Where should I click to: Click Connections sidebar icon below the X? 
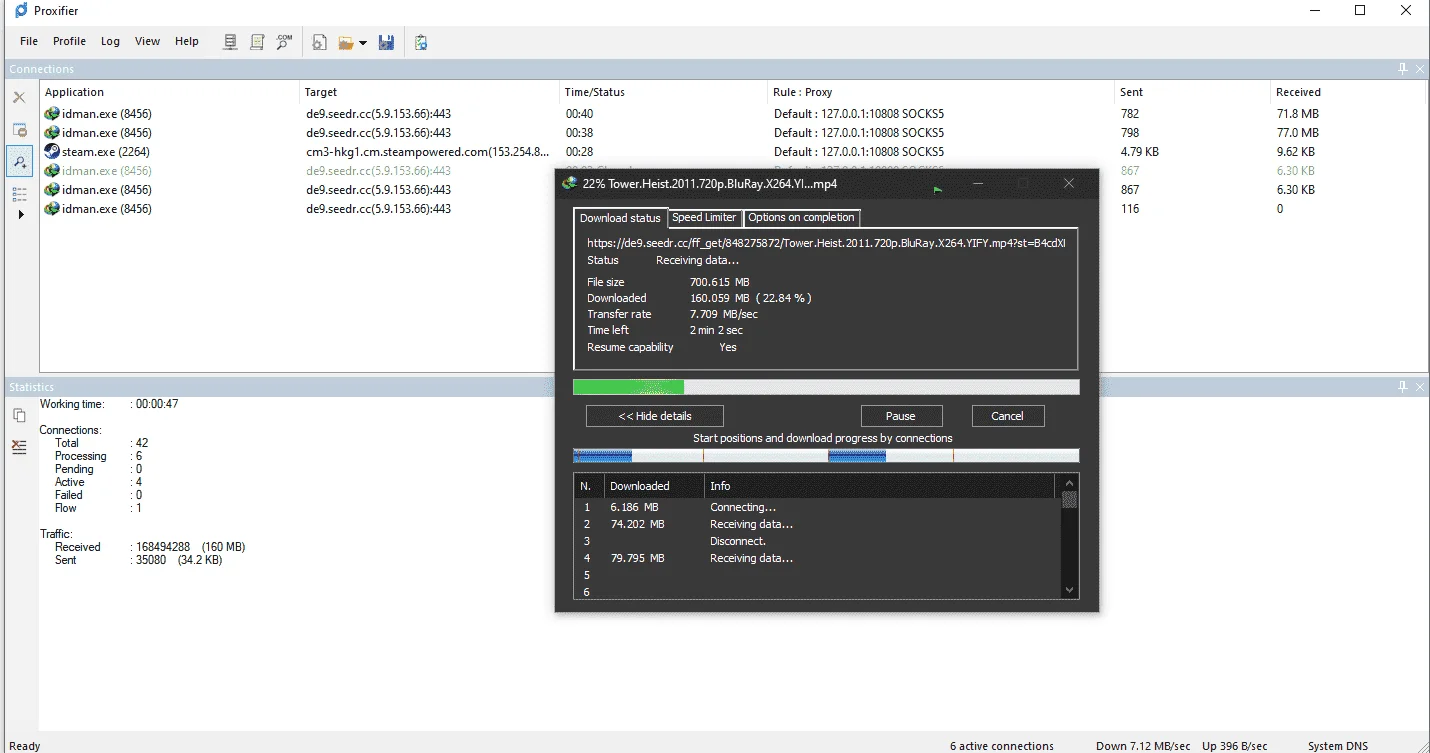pyautogui.click(x=19, y=130)
